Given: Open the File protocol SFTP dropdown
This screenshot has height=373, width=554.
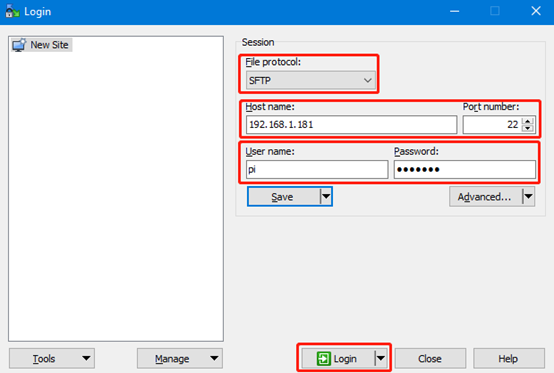Looking at the screenshot, I should point(311,80).
